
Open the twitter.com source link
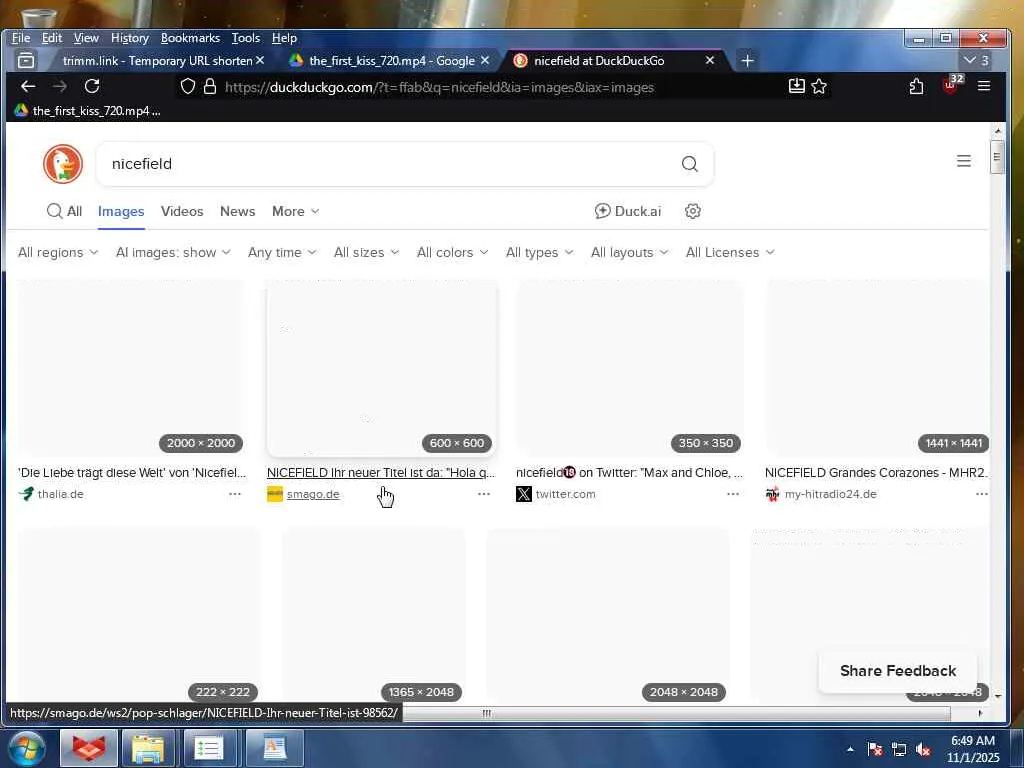566,494
